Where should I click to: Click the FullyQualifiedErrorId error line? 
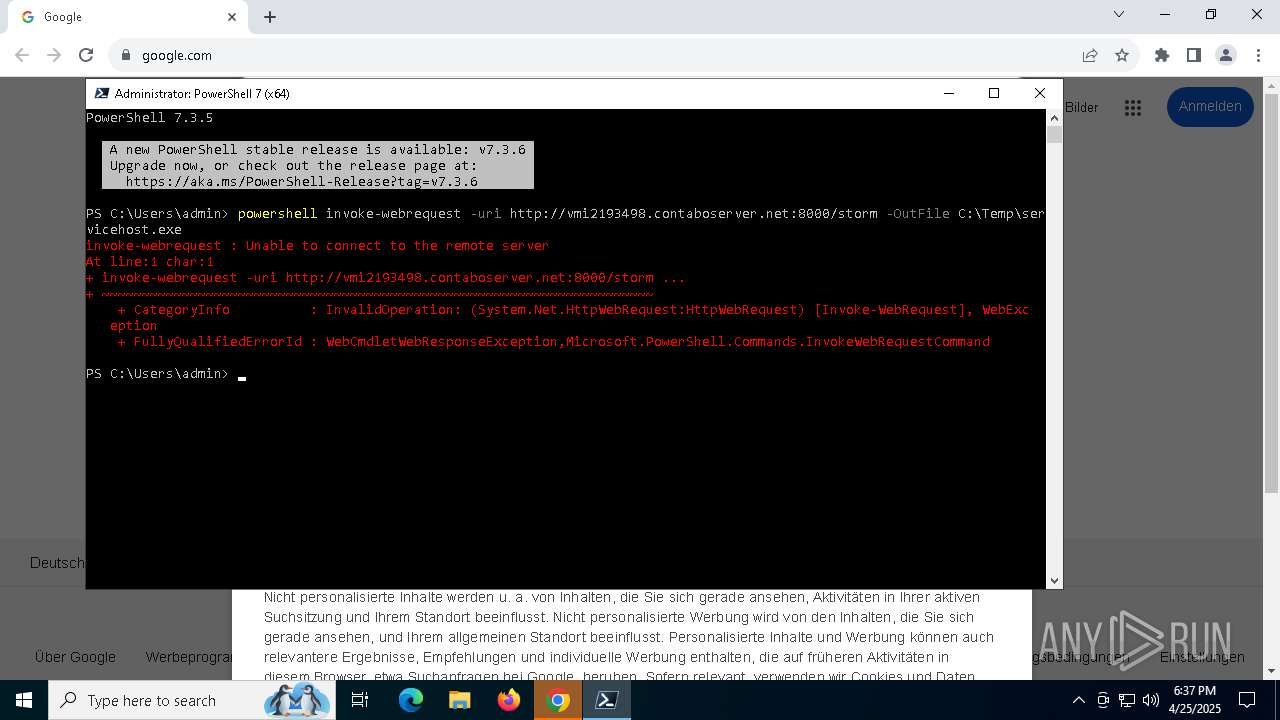(553, 342)
